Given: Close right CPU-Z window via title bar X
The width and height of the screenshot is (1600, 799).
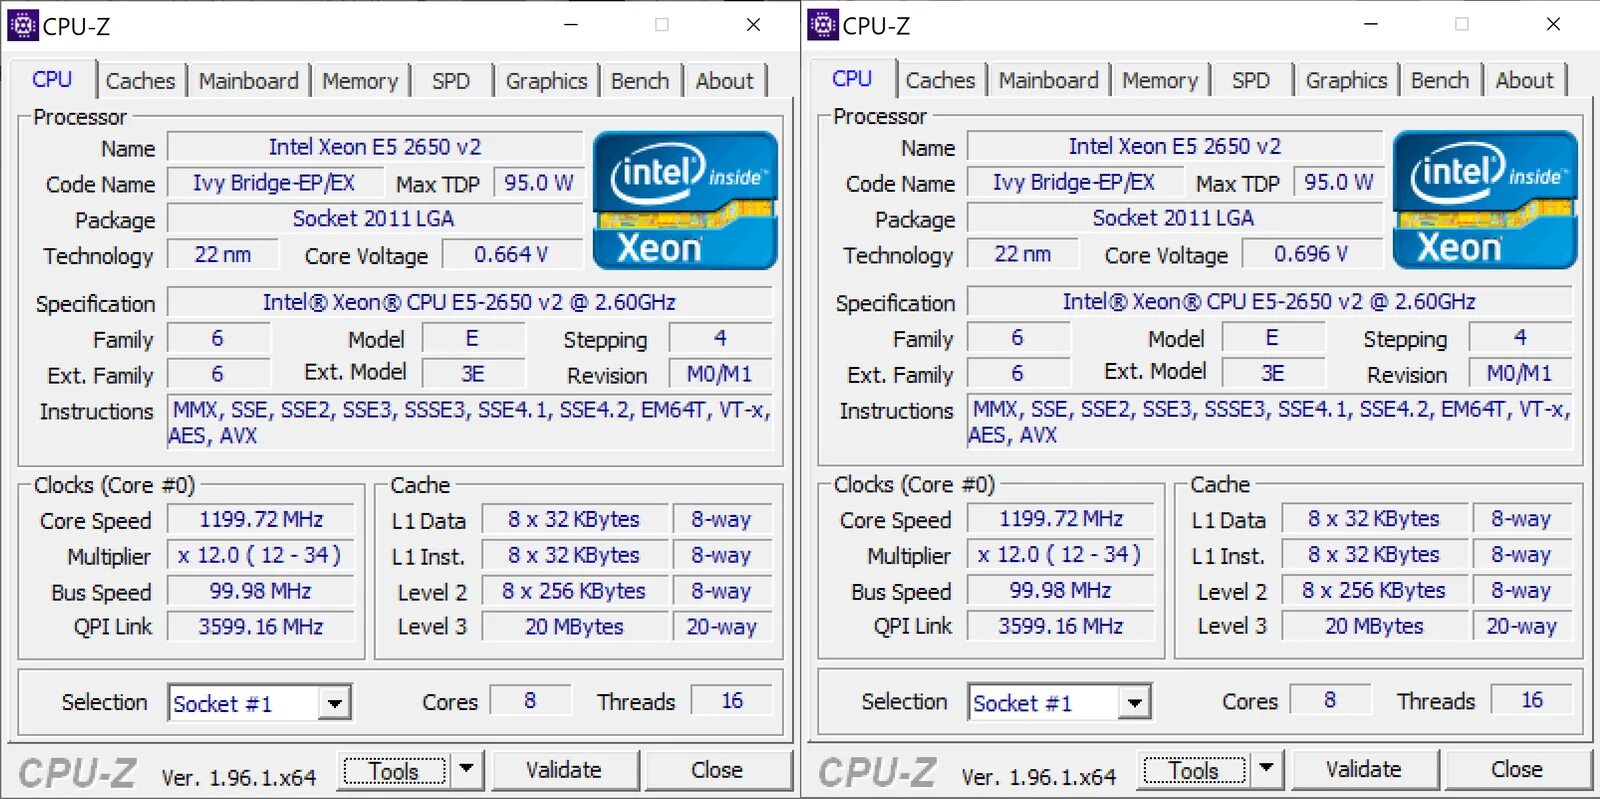Looking at the screenshot, I should click(1553, 25).
